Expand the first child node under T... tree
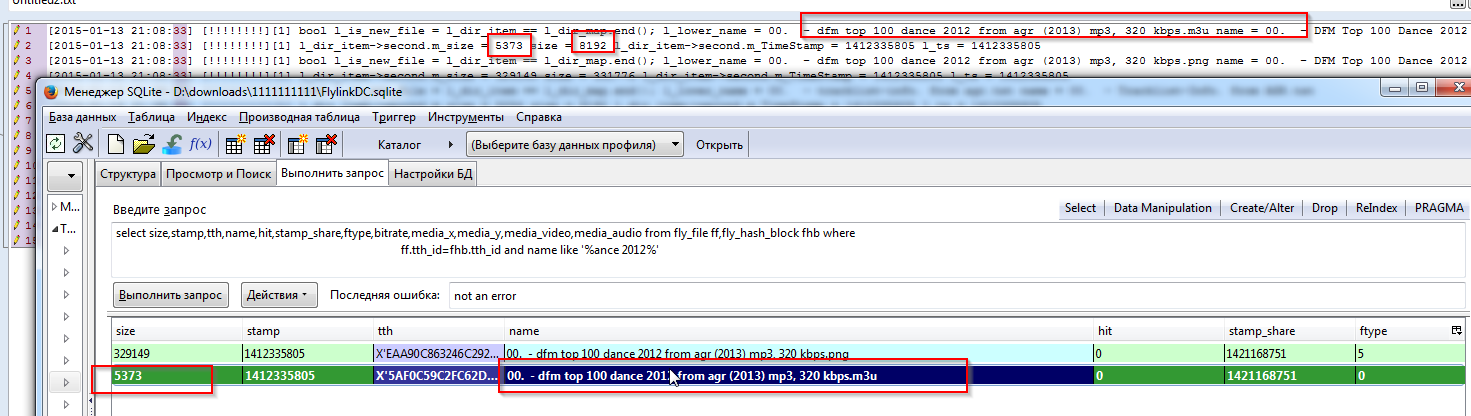The height and width of the screenshot is (416, 1471). point(68,250)
